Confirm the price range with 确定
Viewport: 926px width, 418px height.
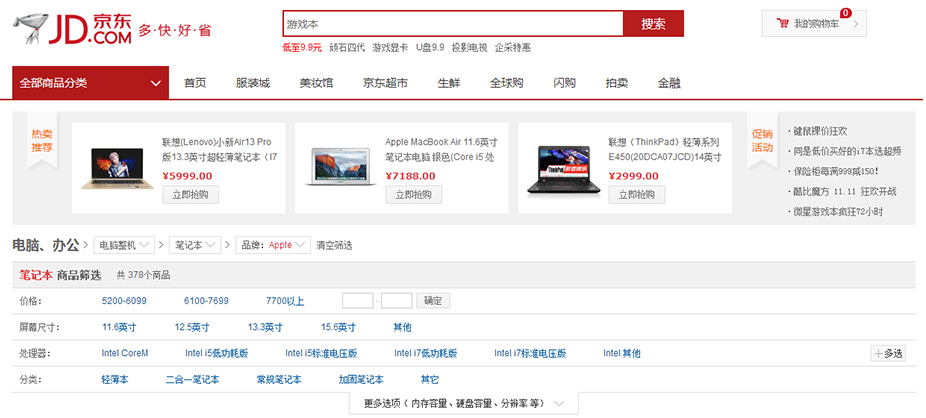434,300
